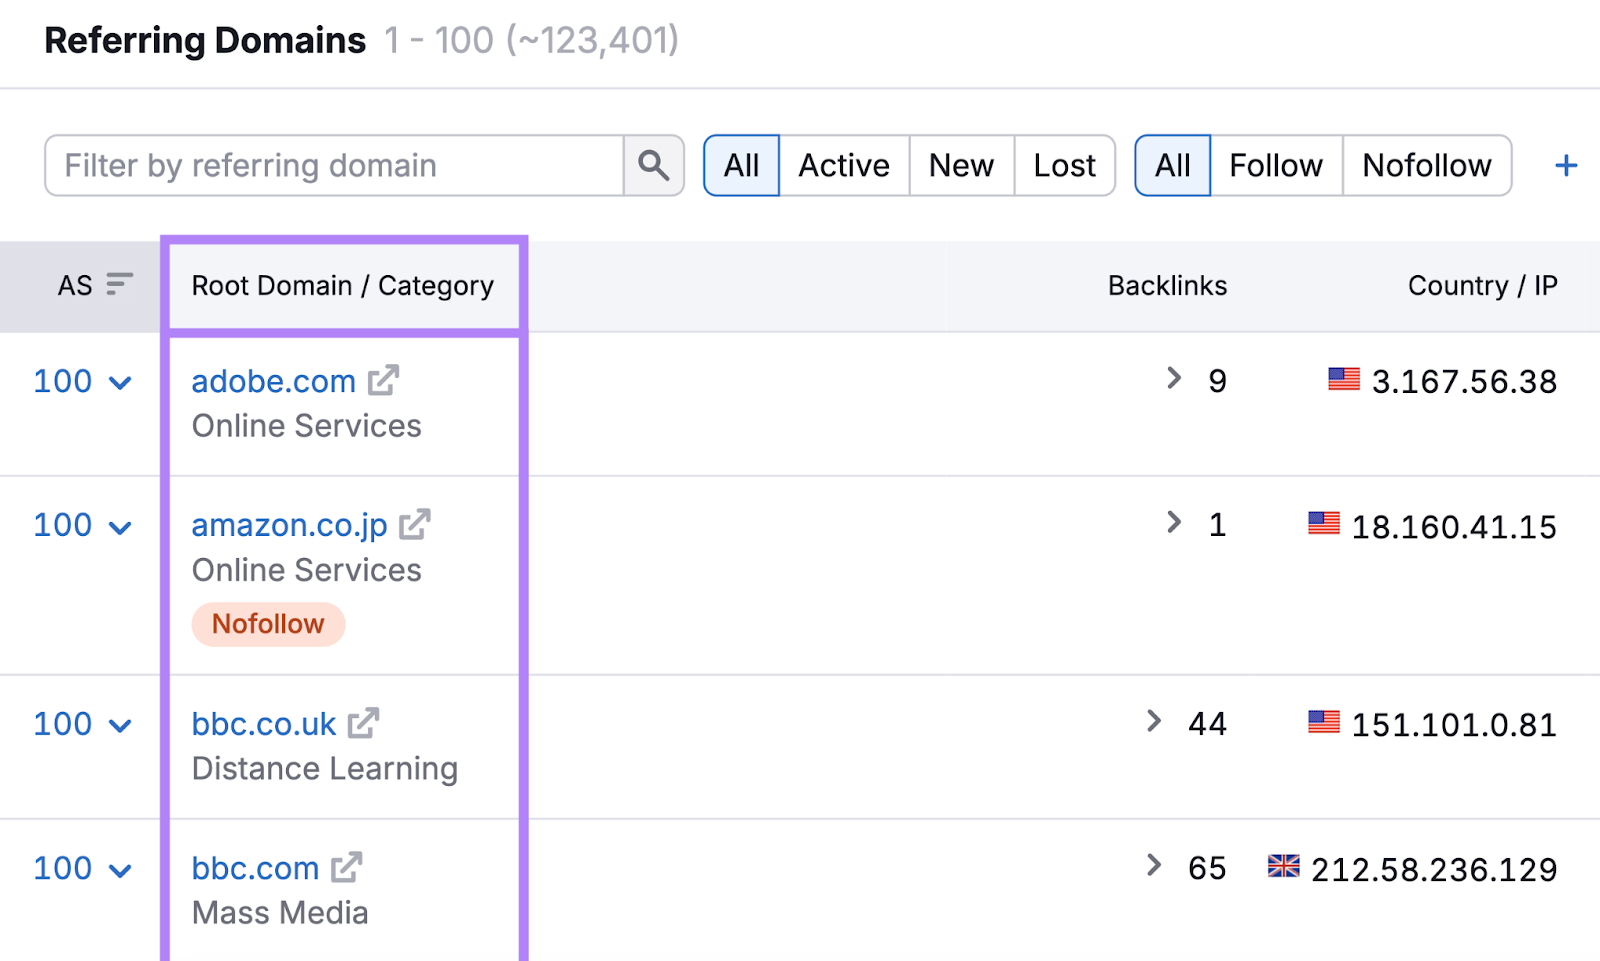Select the Nofollow filter tab
1600x961 pixels.
click(1427, 165)
